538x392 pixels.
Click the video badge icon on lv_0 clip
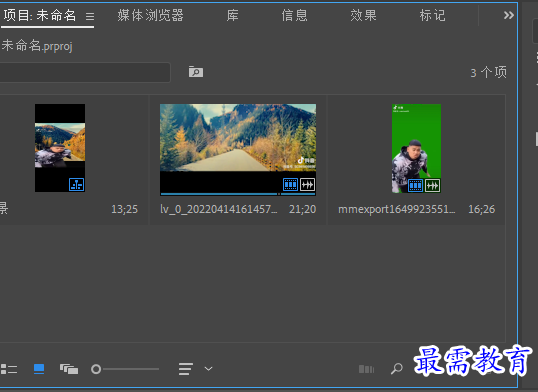point(290,185)
